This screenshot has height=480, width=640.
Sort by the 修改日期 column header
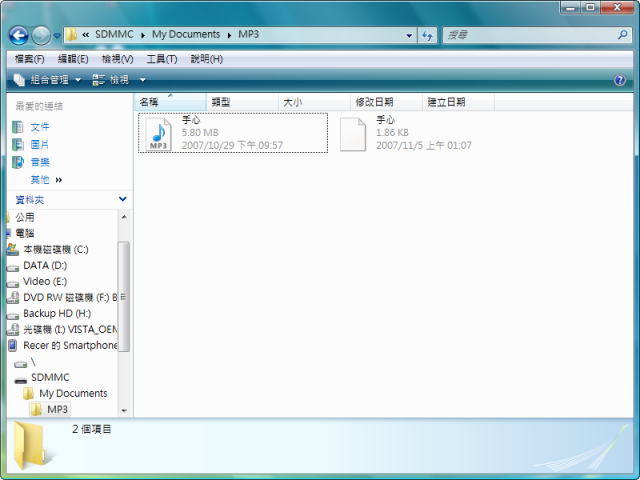click(386, 102)
